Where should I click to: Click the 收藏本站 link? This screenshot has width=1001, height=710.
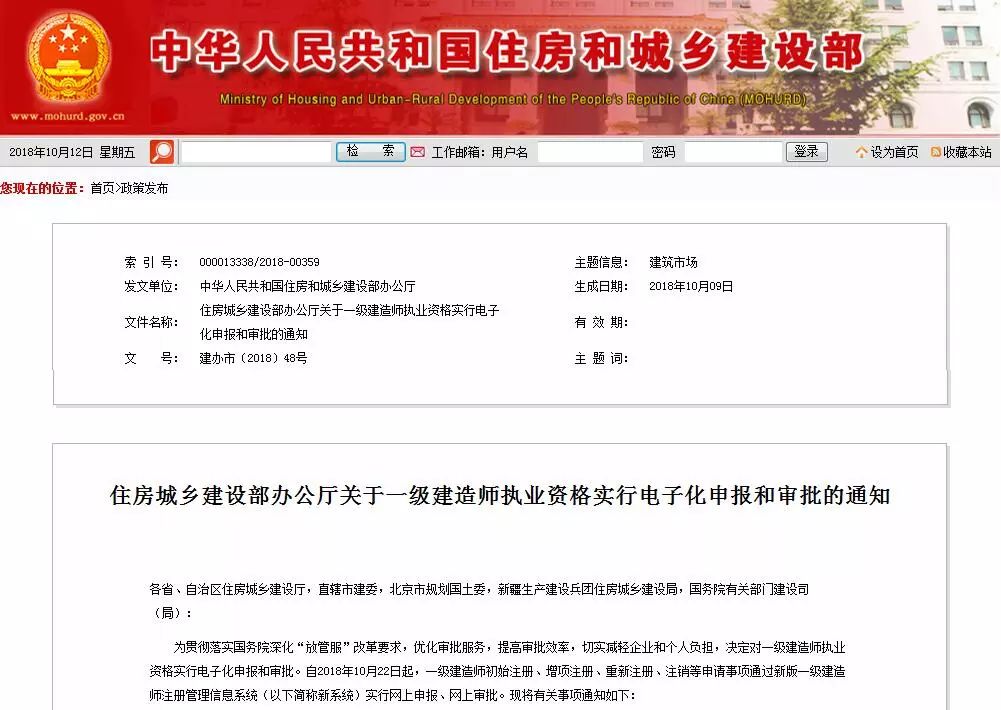click(x=967, y=152)
